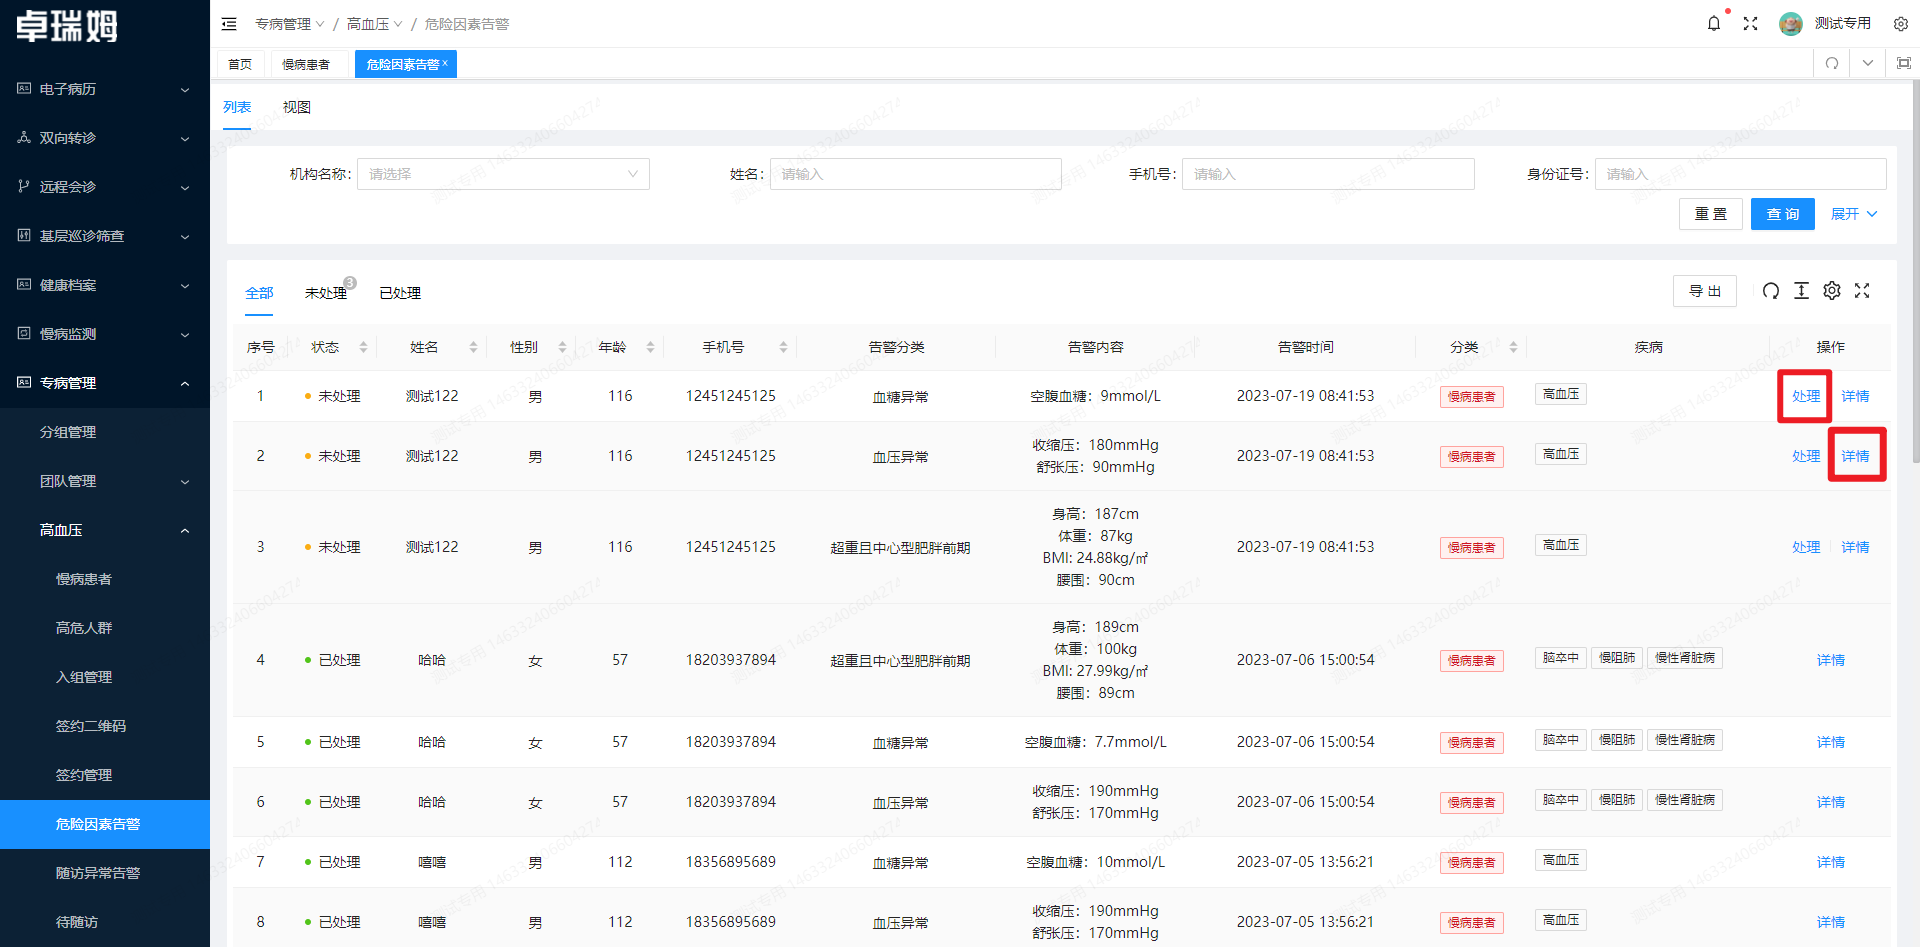Screen dimensions: 1920x947
Task: Click the 导出 export button
Action: [1704, 291]
